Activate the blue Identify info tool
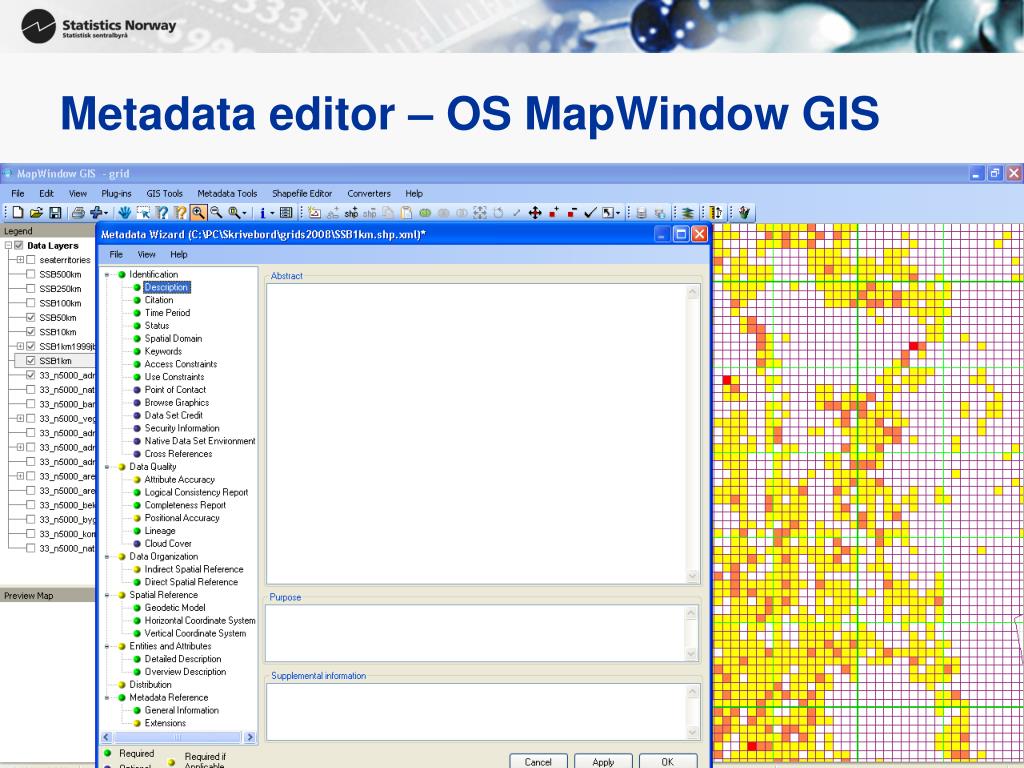This screenshot has height=768, width=1024. (263, 212)
